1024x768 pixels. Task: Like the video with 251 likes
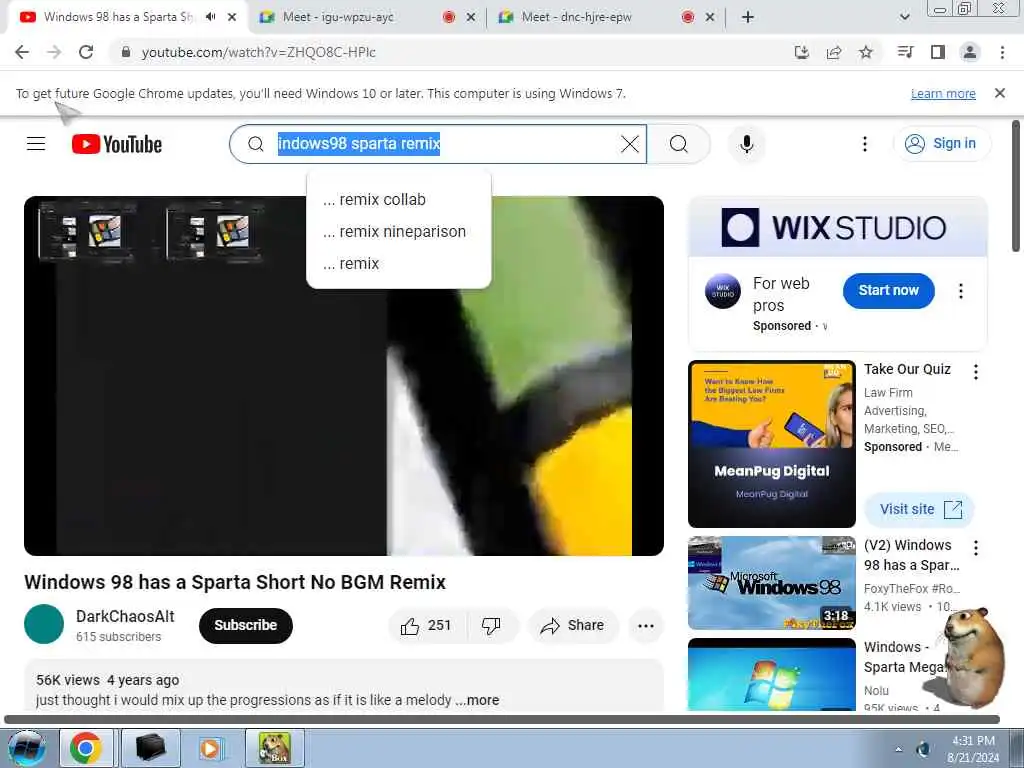tap(426, 626)
